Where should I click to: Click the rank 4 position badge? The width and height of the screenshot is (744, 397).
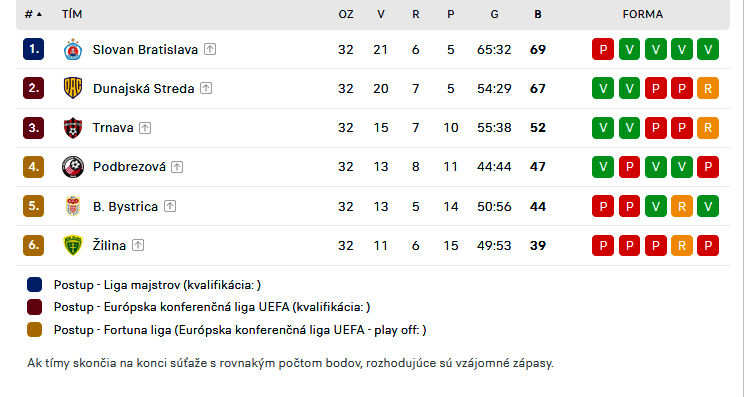click(33, 167)
